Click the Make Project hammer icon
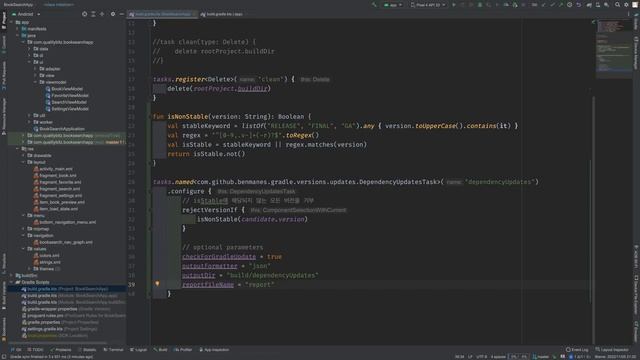 (x=374, y=5)
